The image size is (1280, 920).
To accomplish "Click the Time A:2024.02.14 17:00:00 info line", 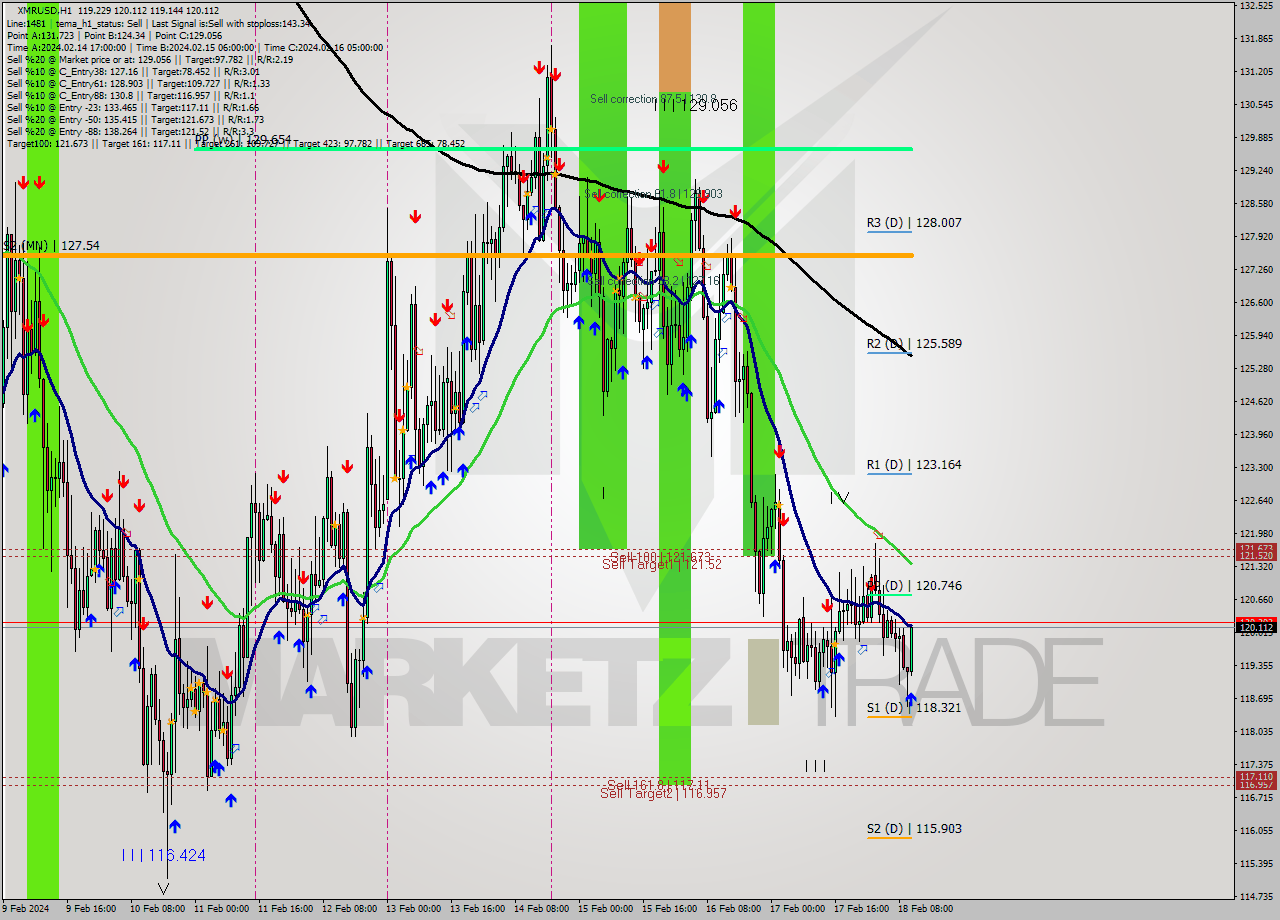I will point(195,47).
